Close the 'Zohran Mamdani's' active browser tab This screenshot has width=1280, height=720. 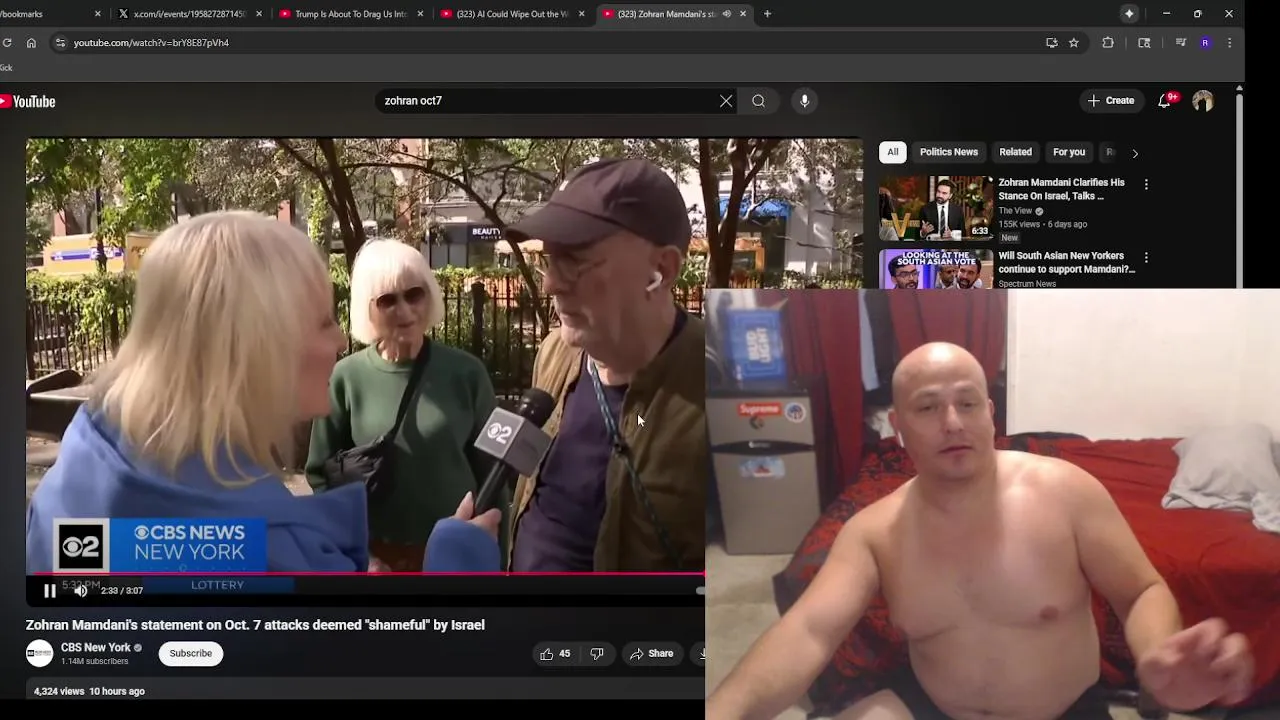[743, 14]
